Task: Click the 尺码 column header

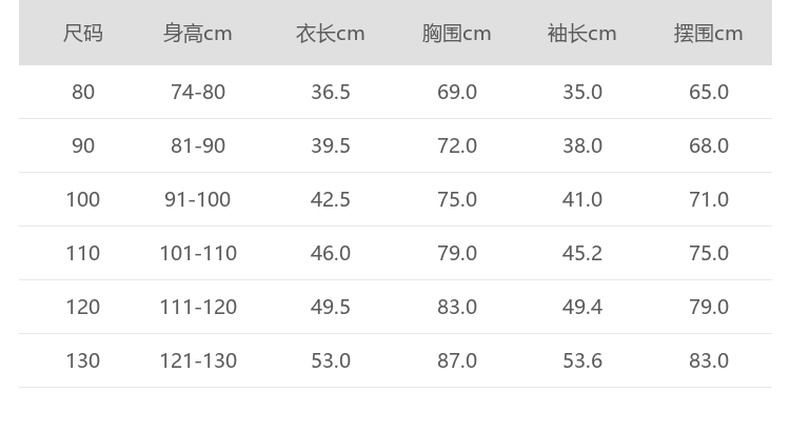Action: coord(83,34)
